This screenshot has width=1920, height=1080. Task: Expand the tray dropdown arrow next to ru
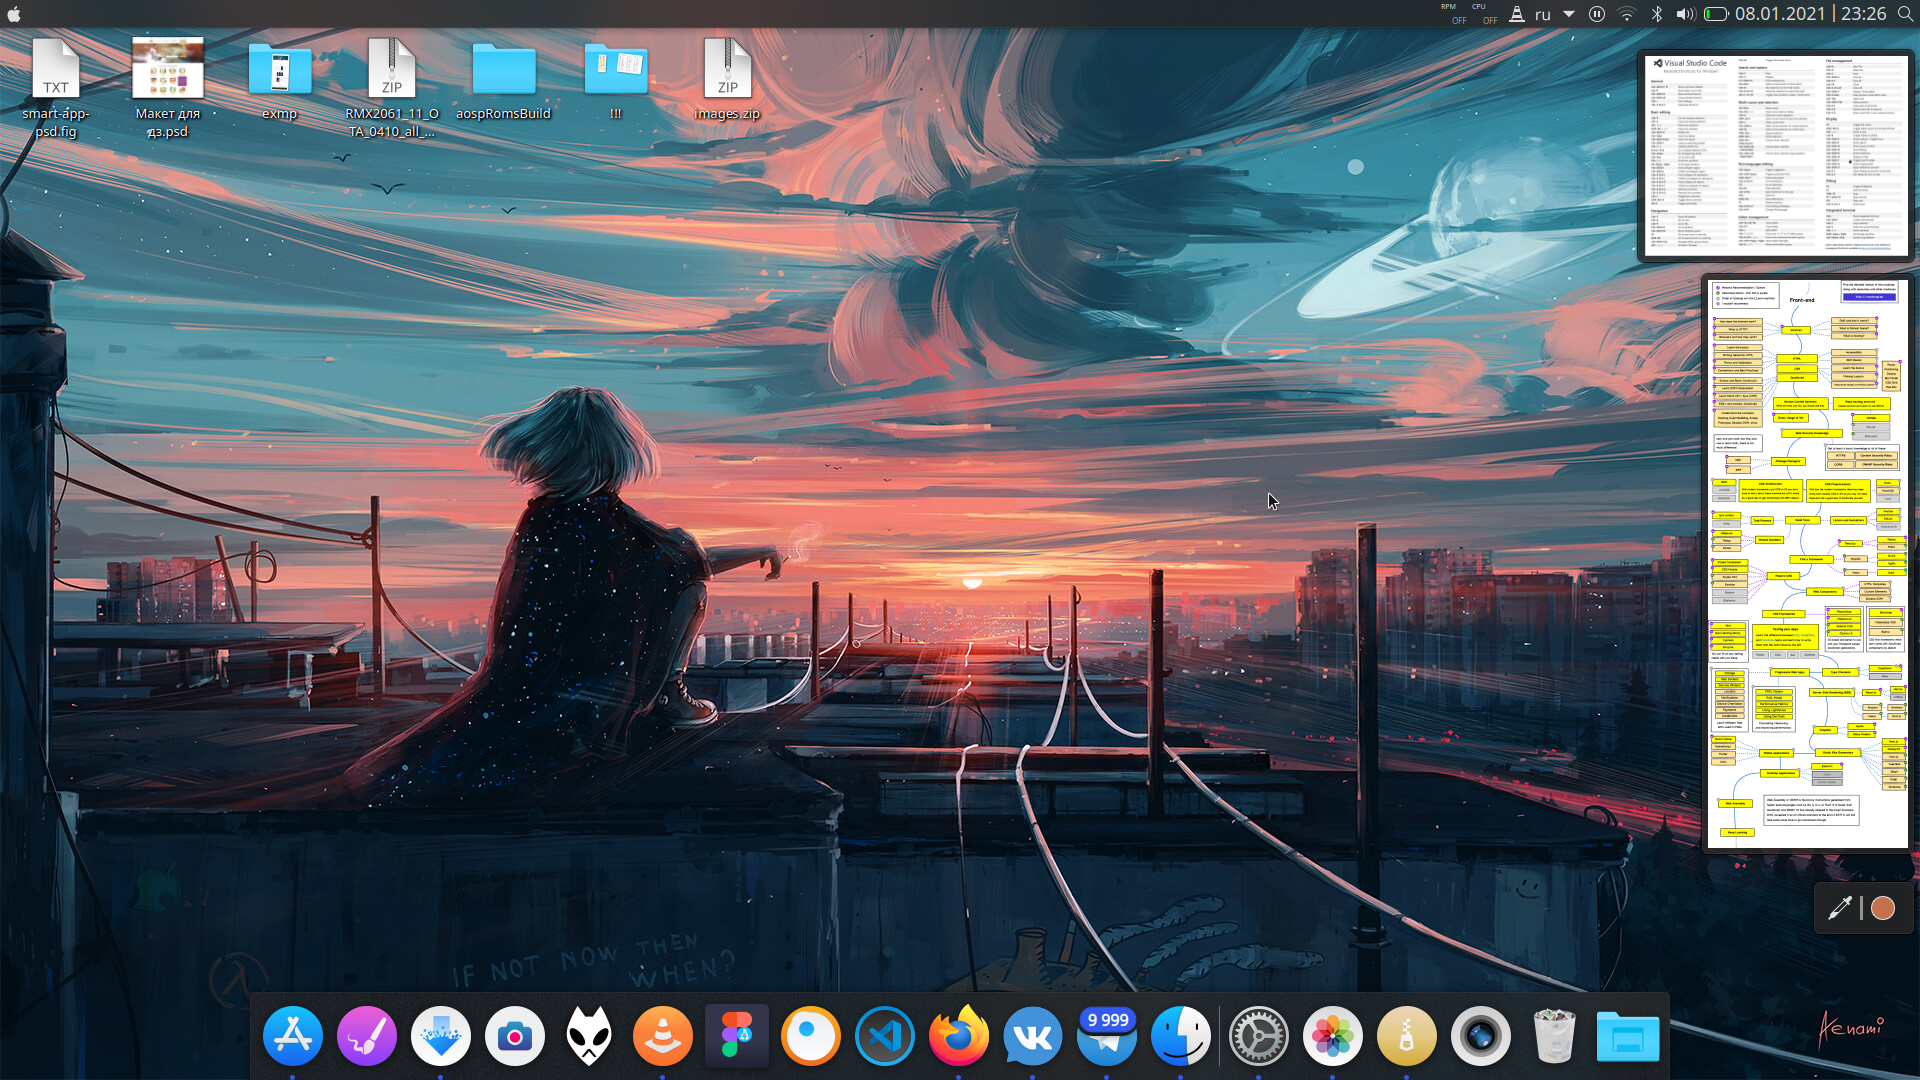pos(1569,14)
